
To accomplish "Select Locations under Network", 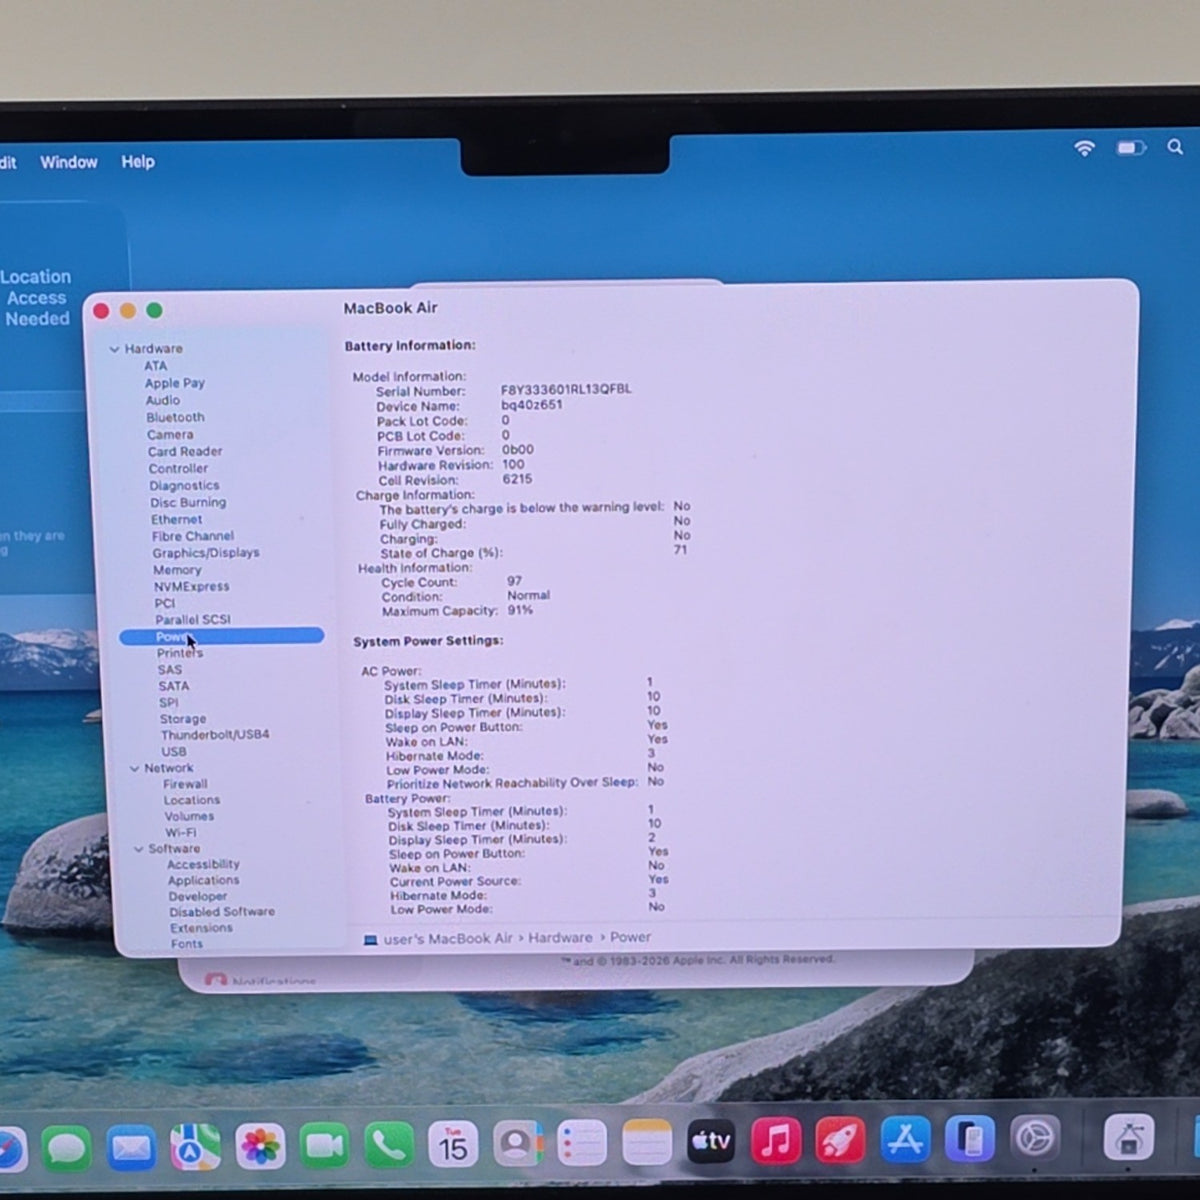I will [192, 800].
